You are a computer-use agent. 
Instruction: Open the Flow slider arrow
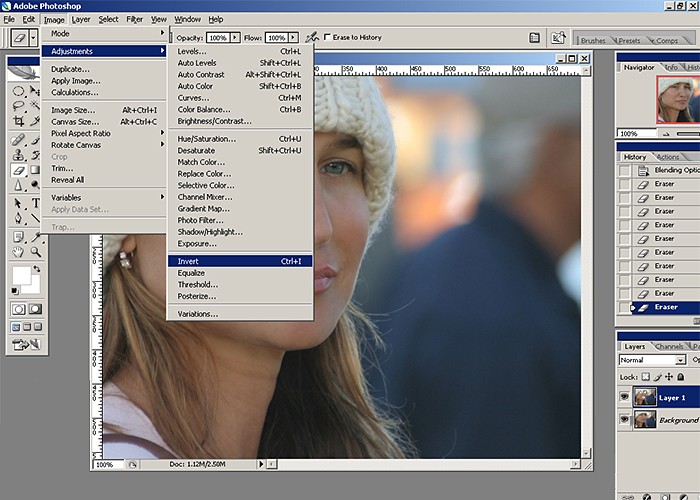[x=293, y=38]
